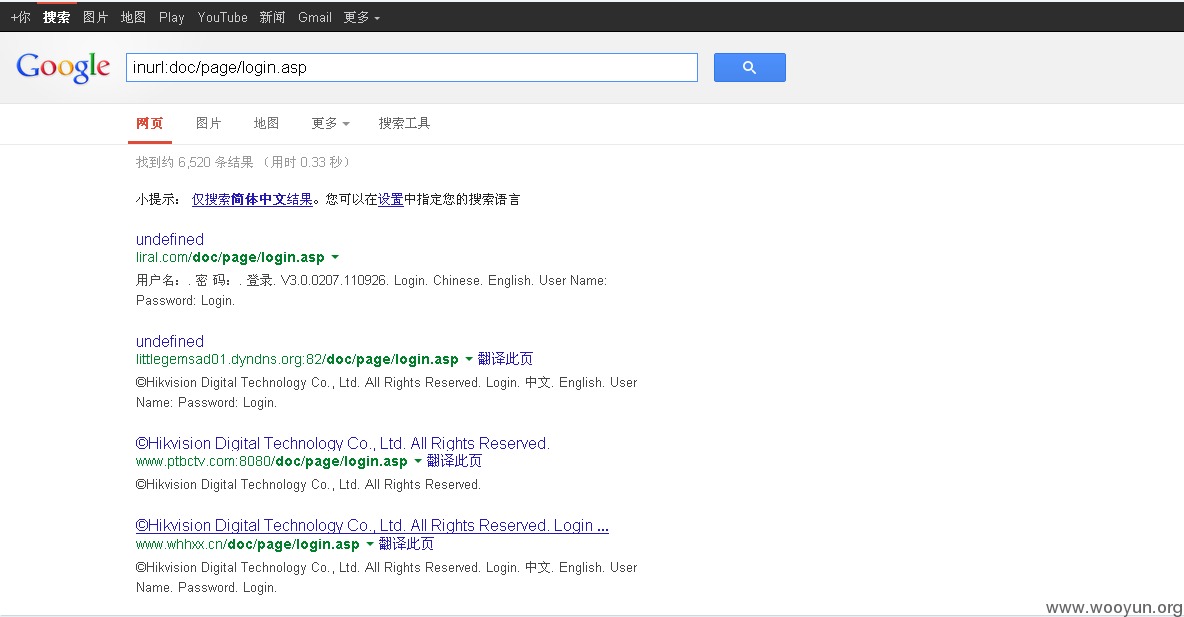Switch to the 地图 results tab

coord(266,123)
